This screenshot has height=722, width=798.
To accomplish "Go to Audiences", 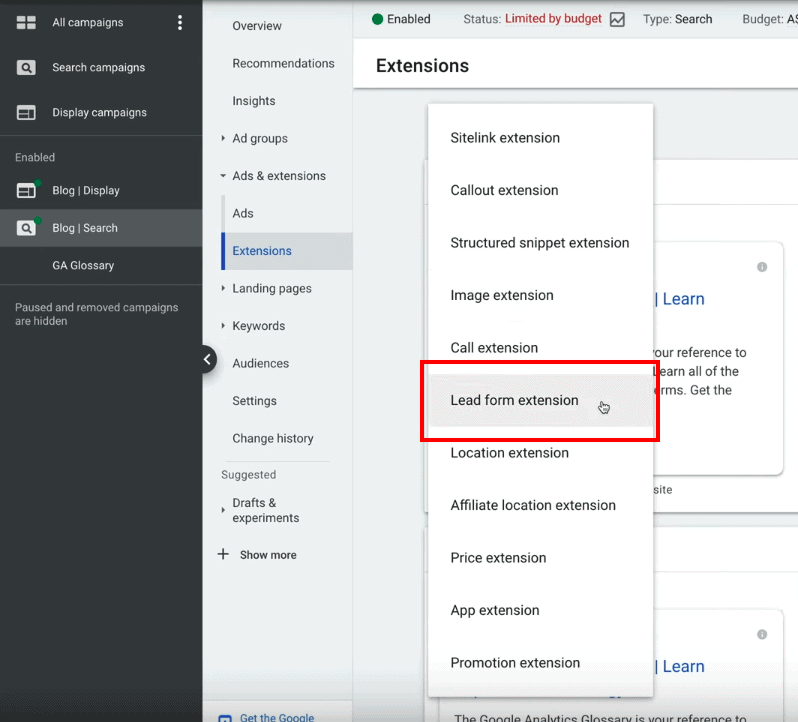I will (261, 363).
